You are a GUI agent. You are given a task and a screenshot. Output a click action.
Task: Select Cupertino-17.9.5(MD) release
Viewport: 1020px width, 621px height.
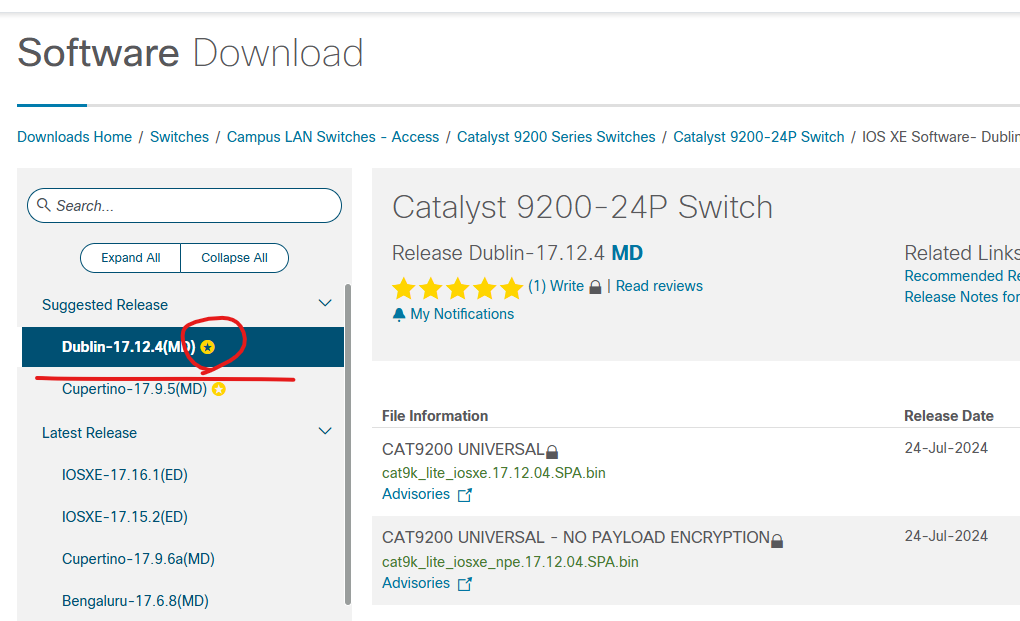coord(134,389)
